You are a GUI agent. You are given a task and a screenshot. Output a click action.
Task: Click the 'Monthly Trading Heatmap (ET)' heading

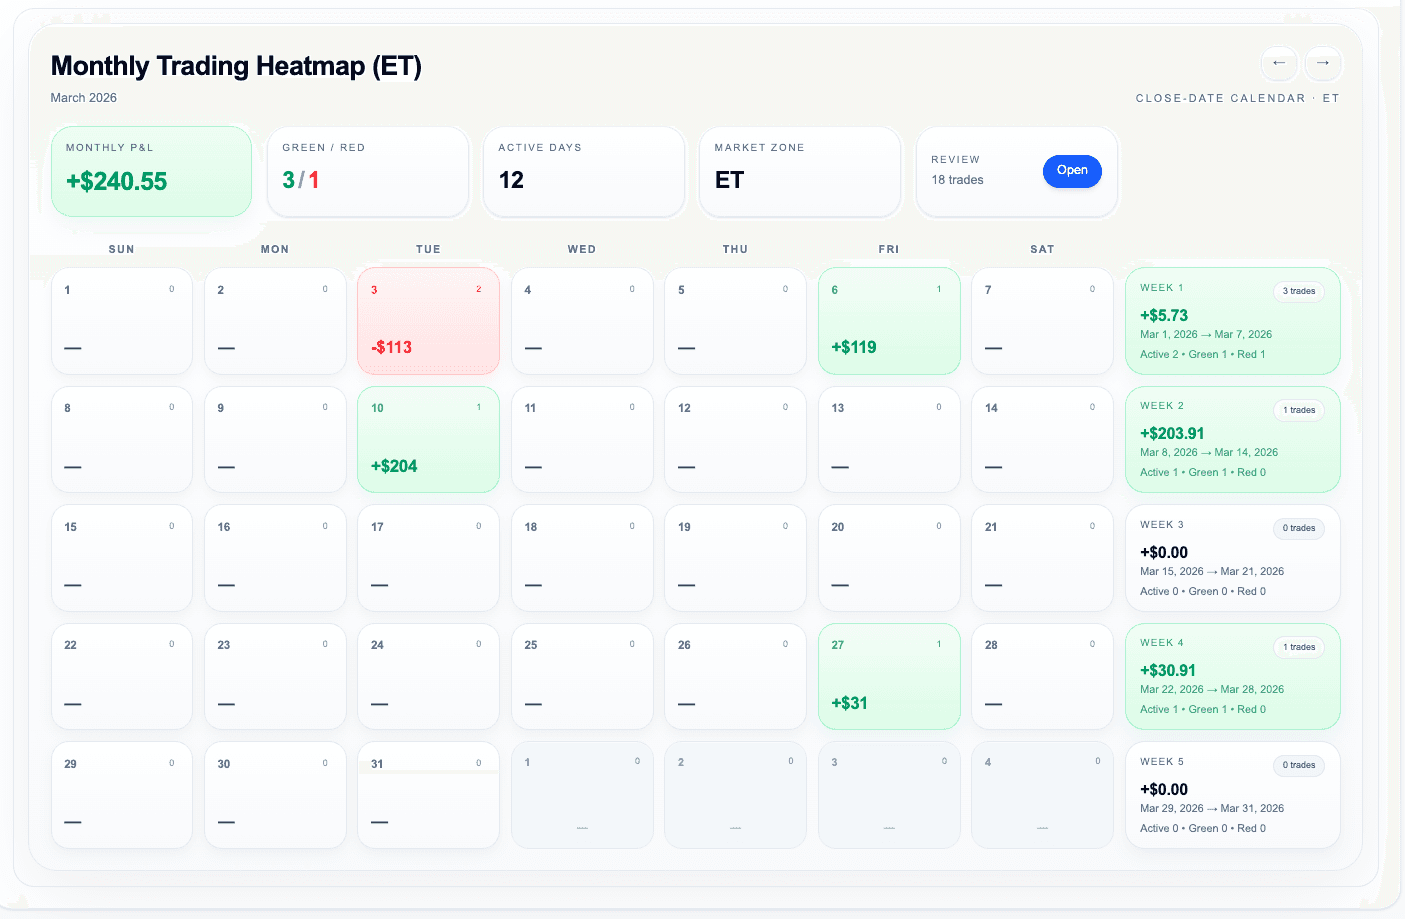pyautogui.click(x=236, y=66)
